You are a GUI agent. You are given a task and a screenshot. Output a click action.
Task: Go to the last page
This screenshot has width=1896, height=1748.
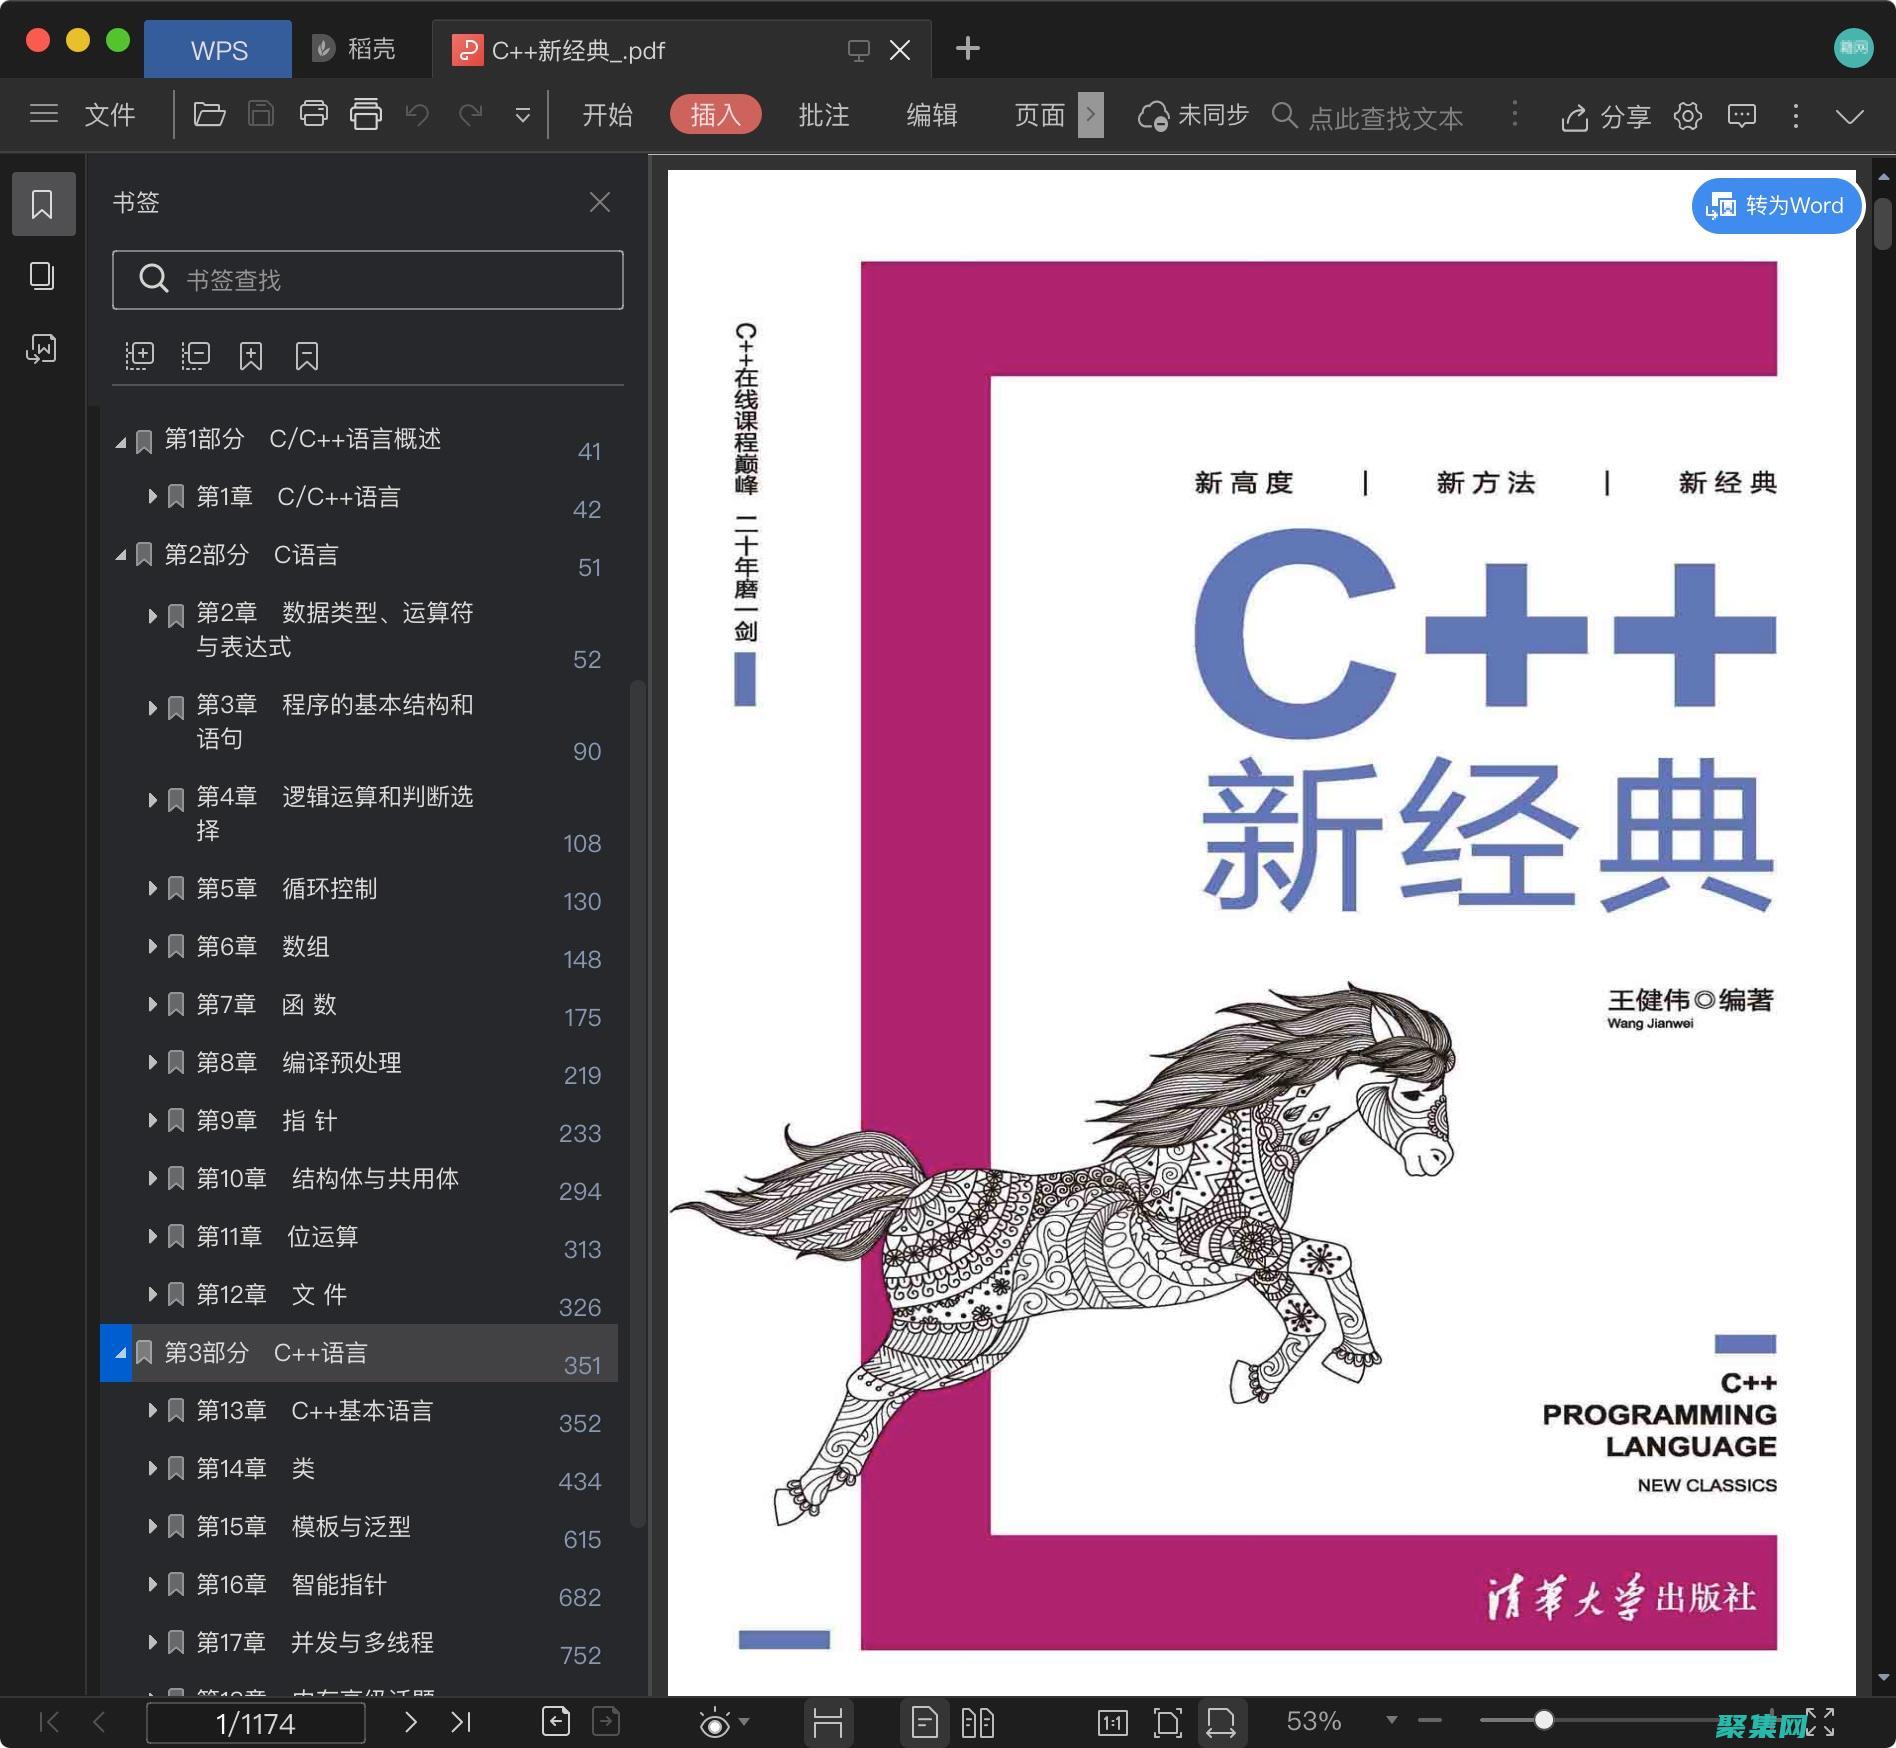pyautogui.click(x=461, y=1721)
